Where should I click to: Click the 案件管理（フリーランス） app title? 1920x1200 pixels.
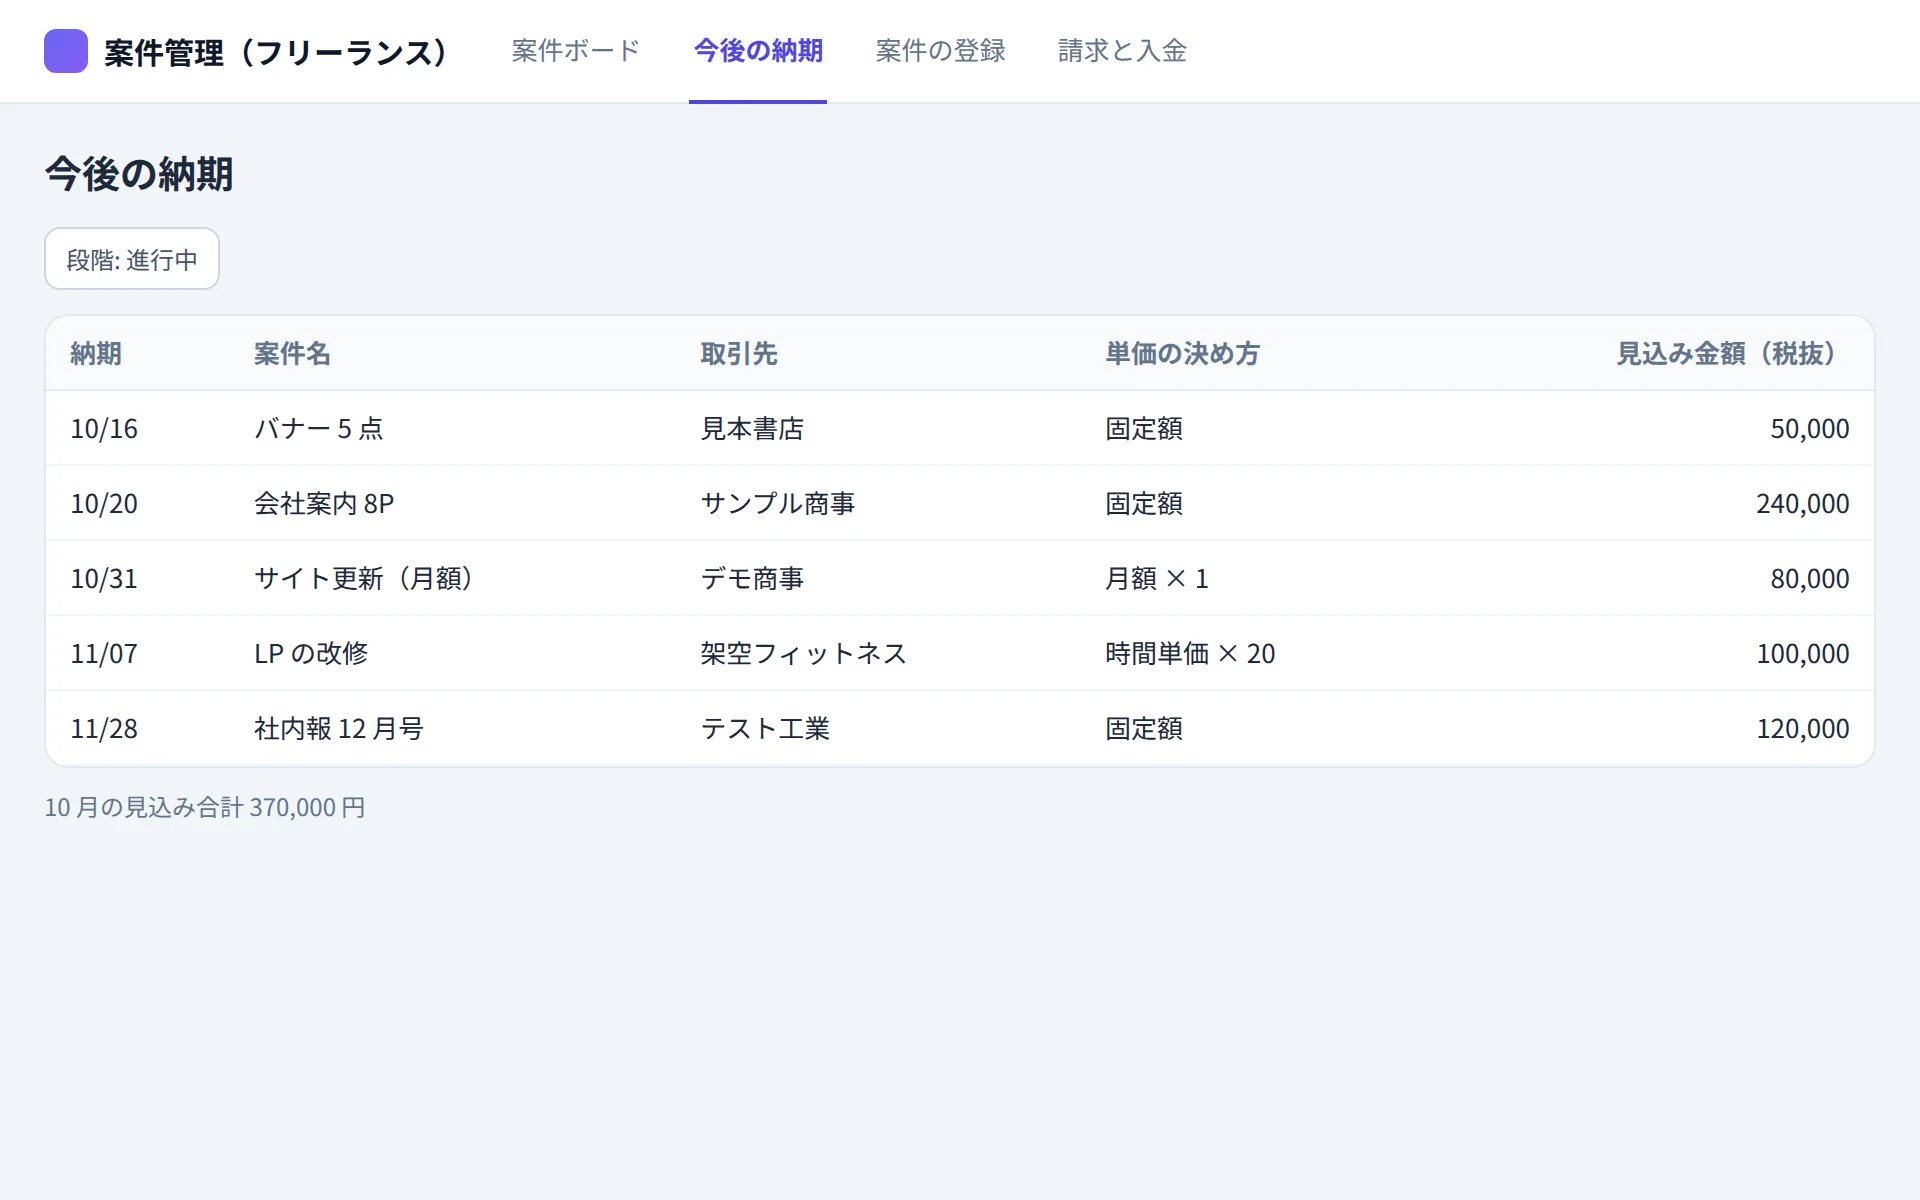click(276, 52)
